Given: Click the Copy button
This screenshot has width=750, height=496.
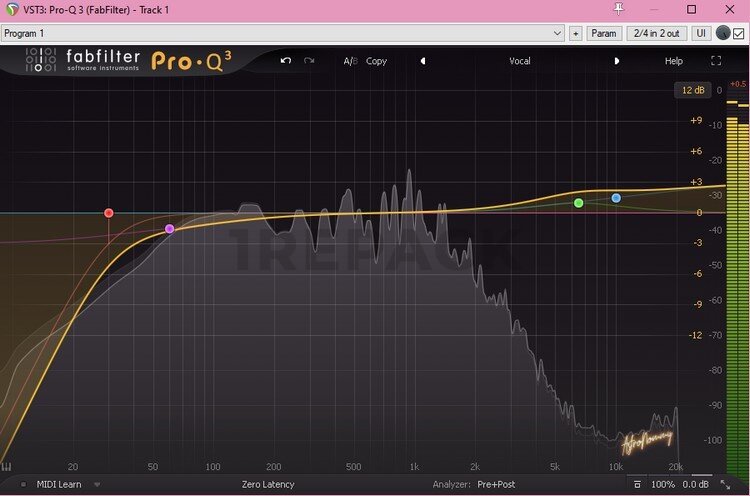Looking at the screenshot, I should pos(376,61).
